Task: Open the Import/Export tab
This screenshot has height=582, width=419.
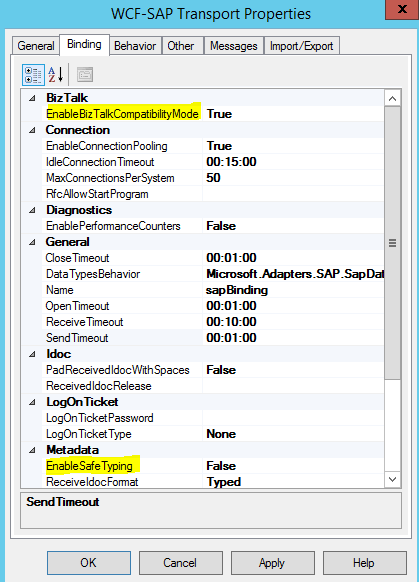Action: pyautogui.click(x=301, y=46)
